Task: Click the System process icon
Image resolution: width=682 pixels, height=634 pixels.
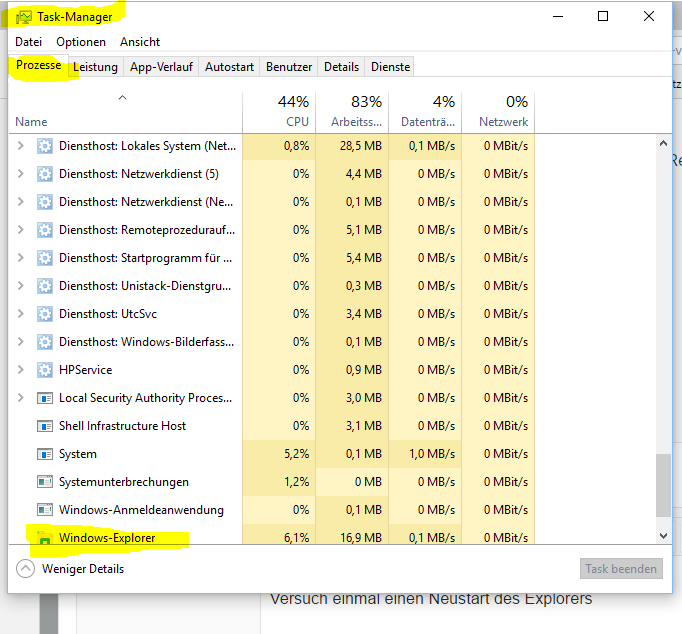Action: click(45, 454)
